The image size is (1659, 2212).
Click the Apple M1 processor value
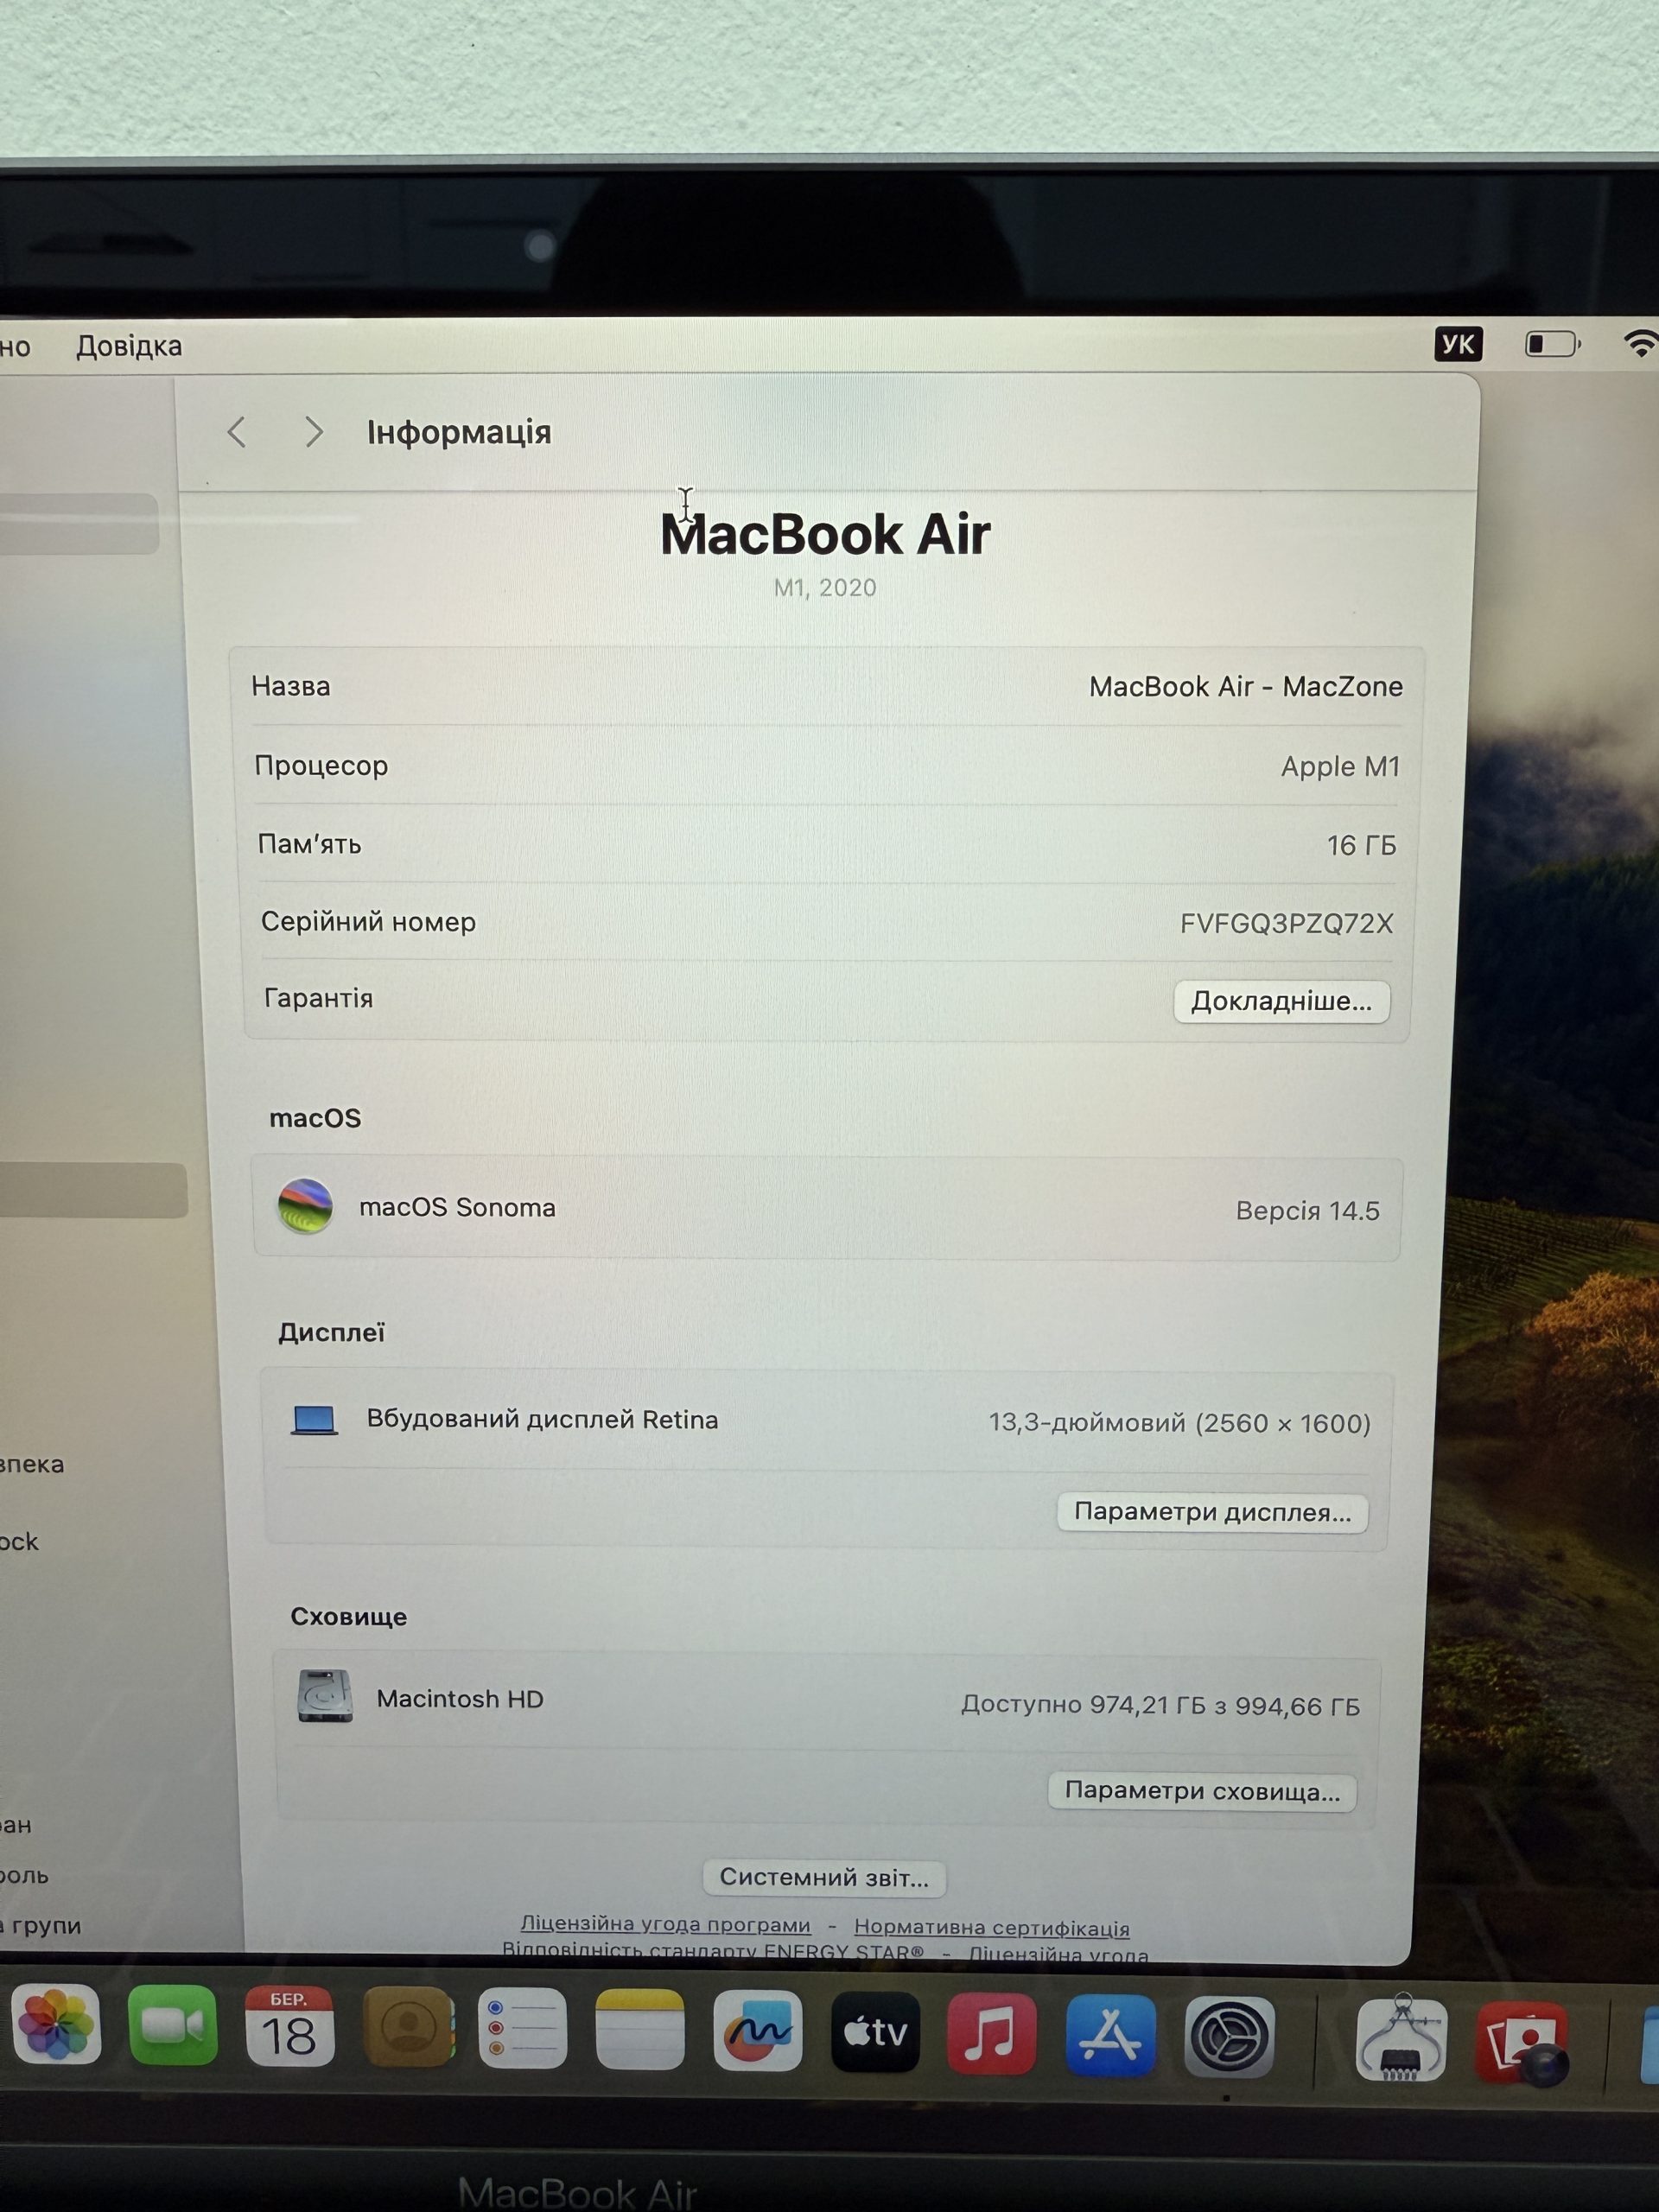pyautogui.click(x=1340, y=766)
